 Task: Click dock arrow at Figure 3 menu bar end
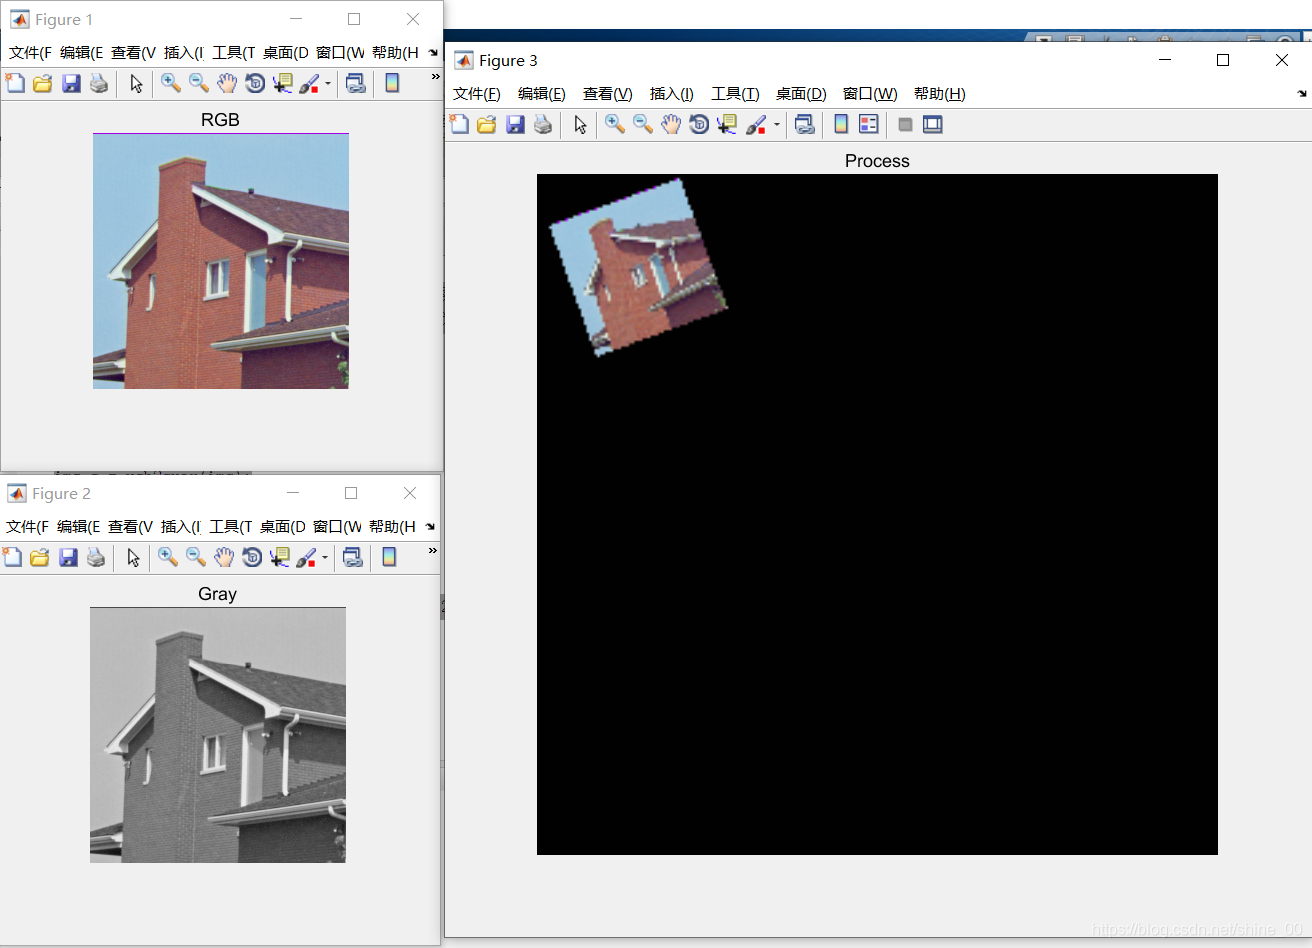tap(1301, 93)
